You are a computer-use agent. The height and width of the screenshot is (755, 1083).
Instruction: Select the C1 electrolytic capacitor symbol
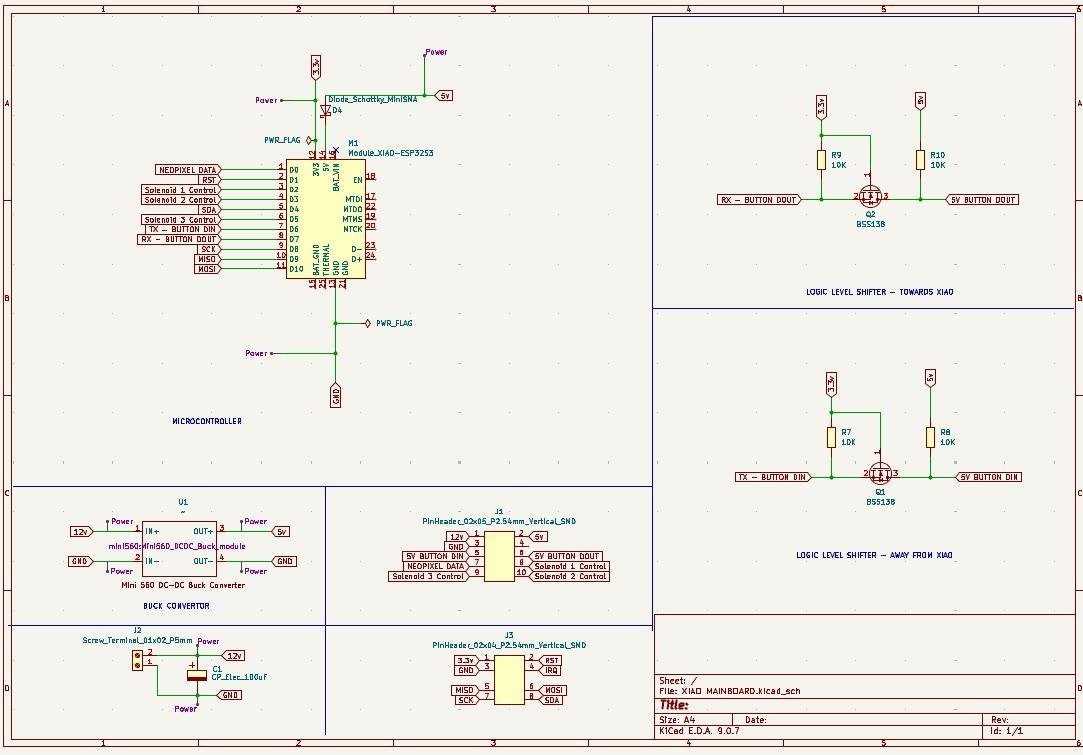(x=197, y=675)
